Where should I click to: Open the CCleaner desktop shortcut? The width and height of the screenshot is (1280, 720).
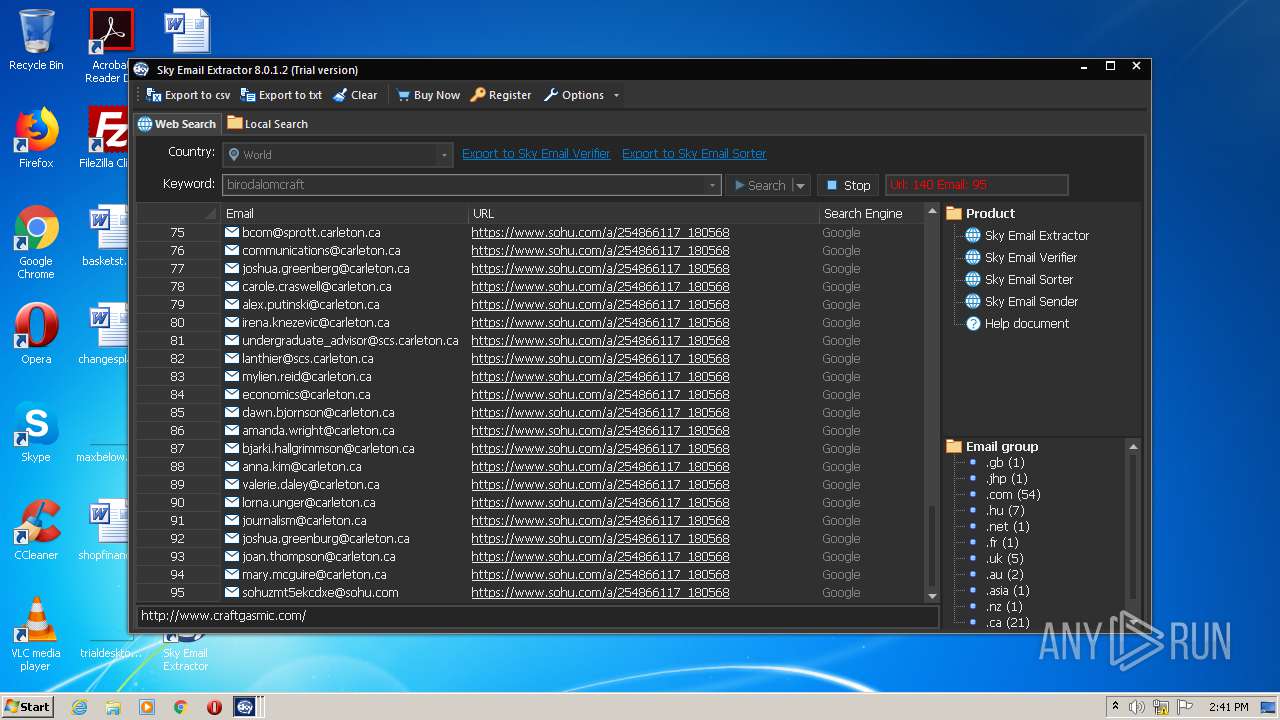(36, 530)
